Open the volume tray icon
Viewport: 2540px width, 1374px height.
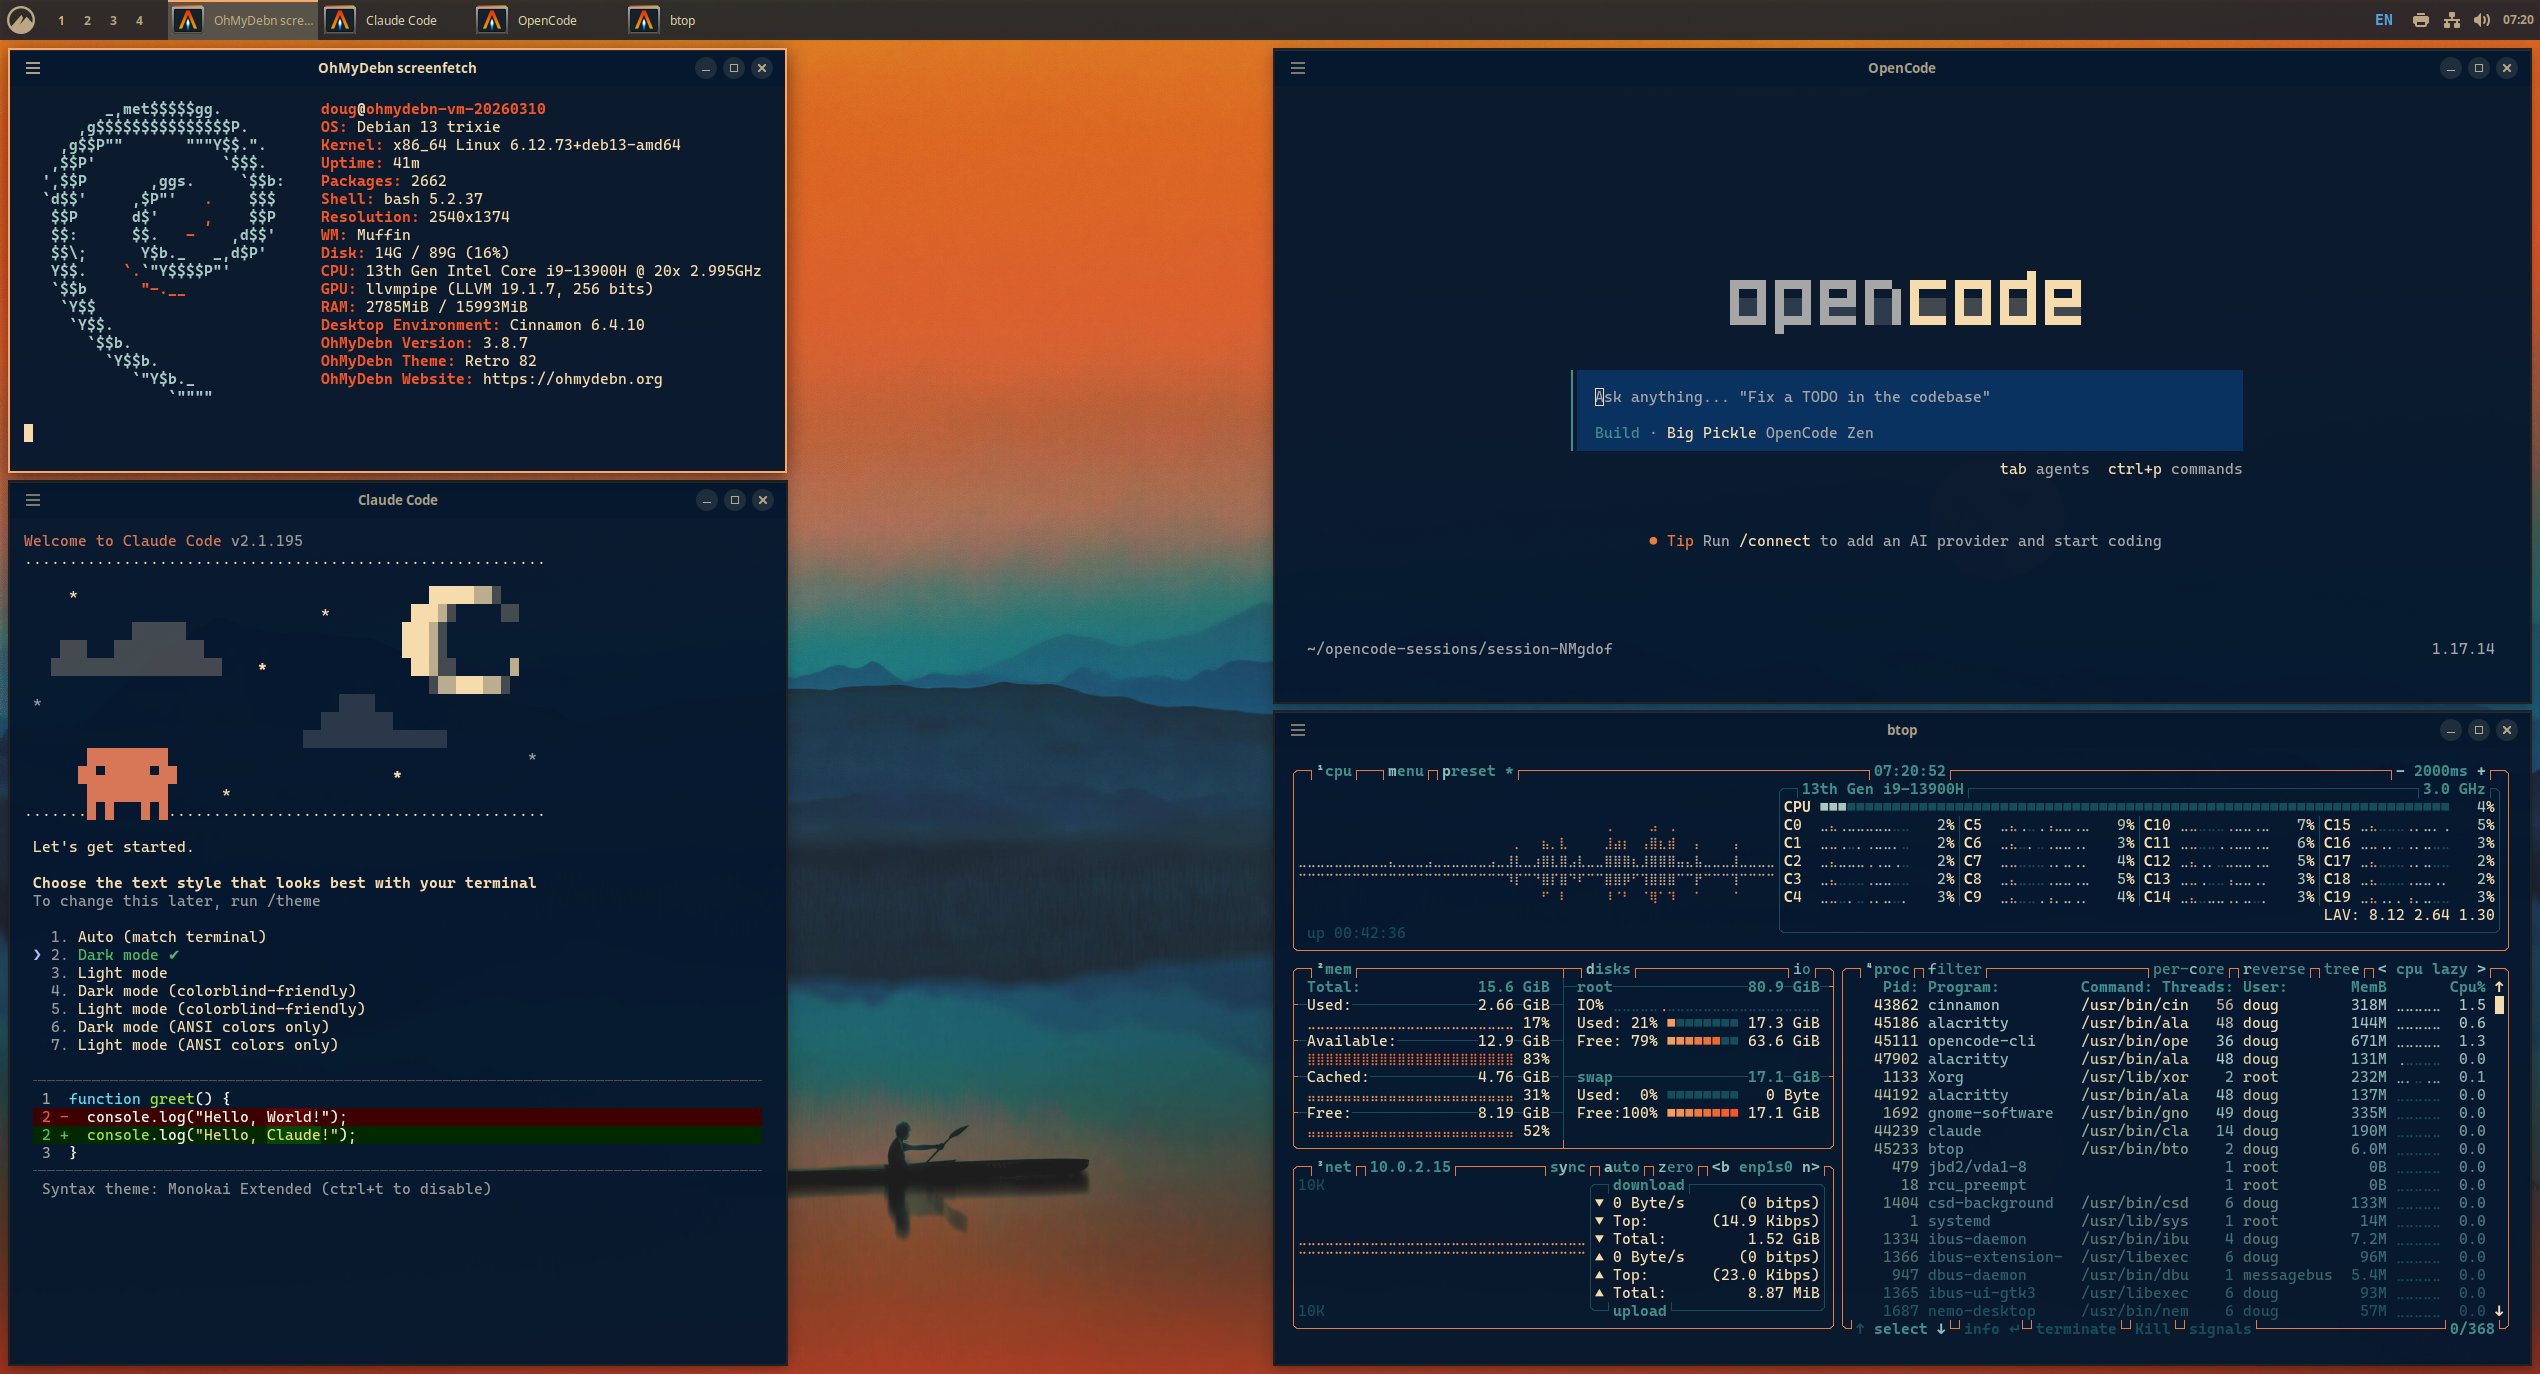(2482, 20)
